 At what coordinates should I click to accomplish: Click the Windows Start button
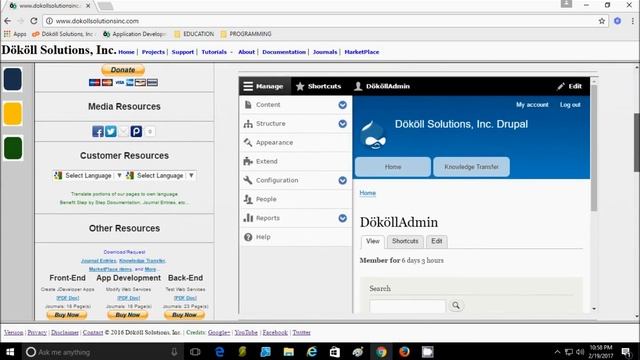[10, 351]
